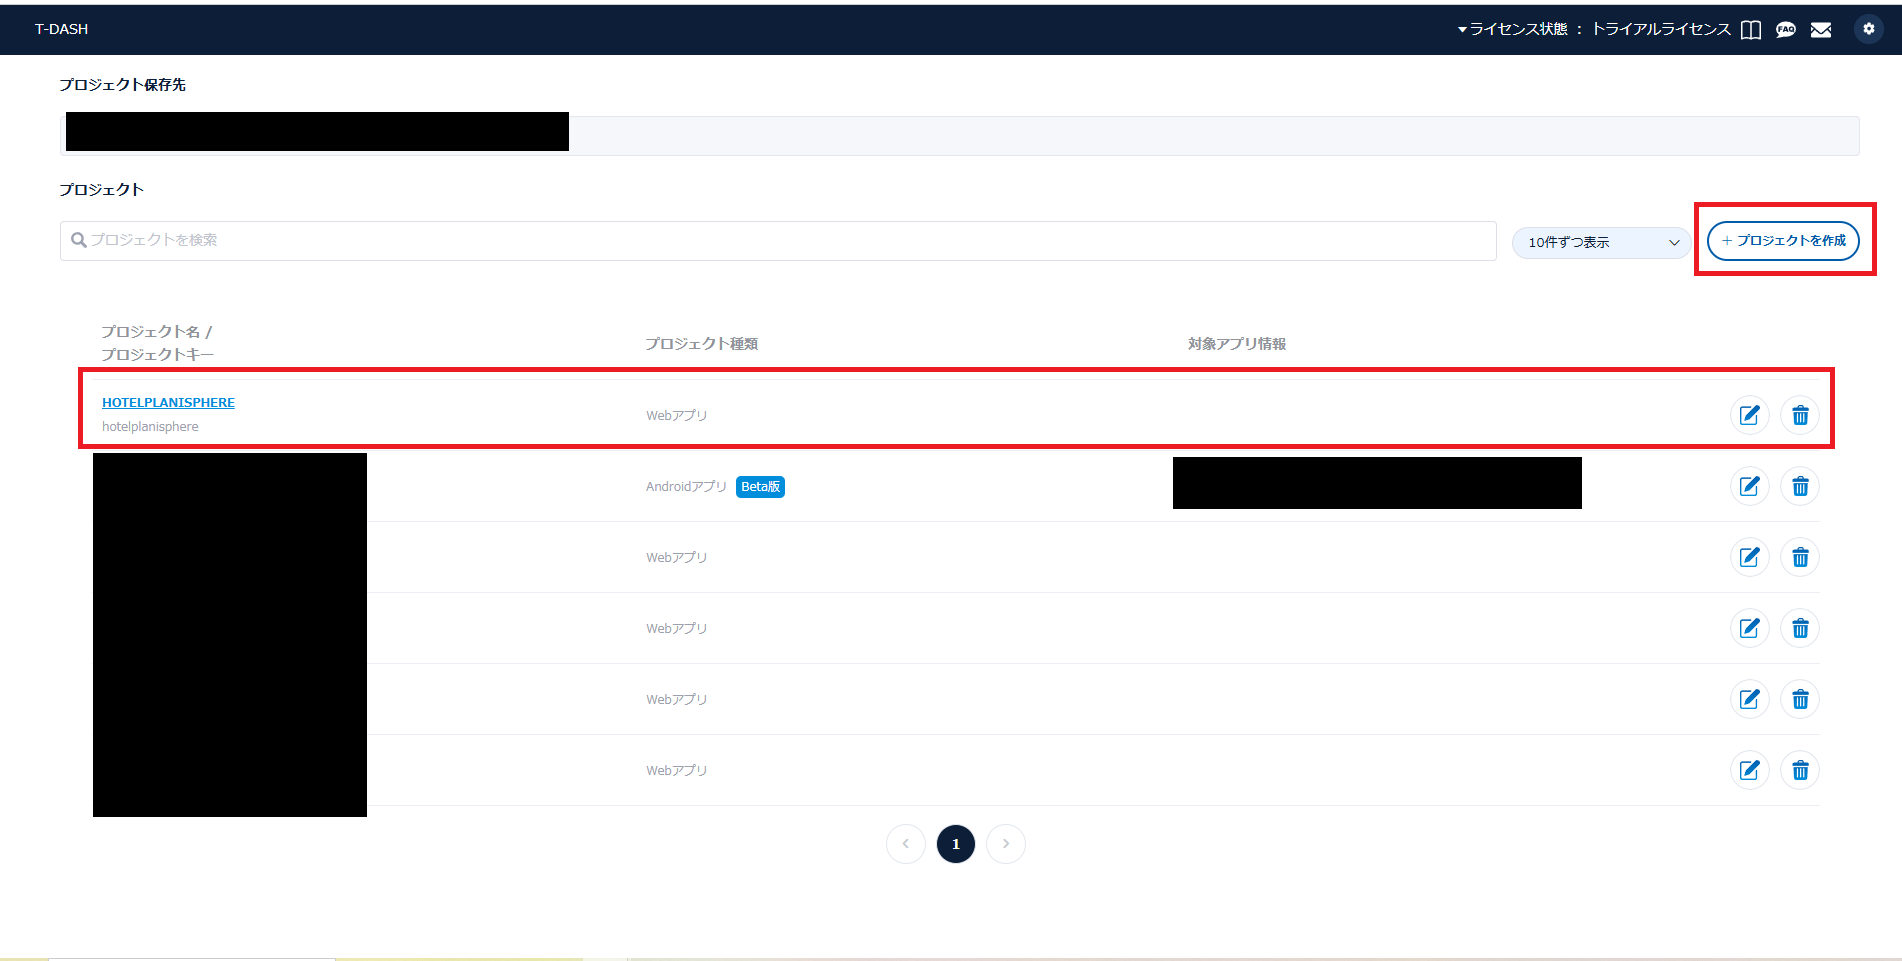Click the プロジェクト保存先 path field
The image size is (1902, 961).
pos(959,135)
